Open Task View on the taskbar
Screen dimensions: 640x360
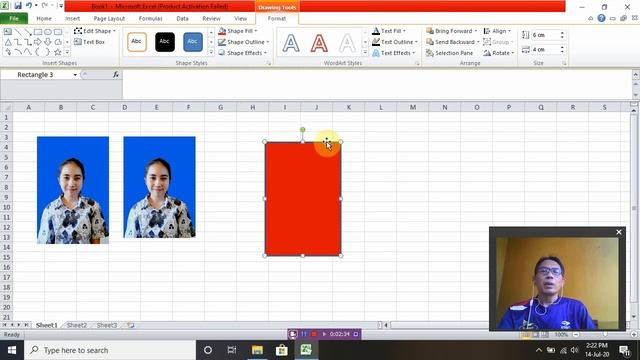coord(232,350)
